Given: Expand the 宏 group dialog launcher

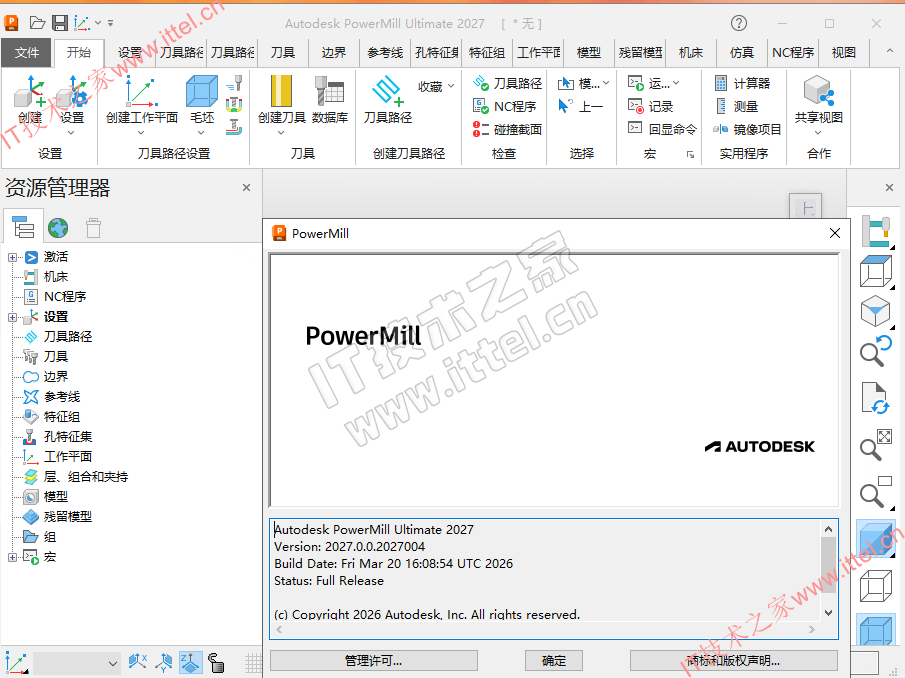Looking at the screenshot, I should coord(690,155).
